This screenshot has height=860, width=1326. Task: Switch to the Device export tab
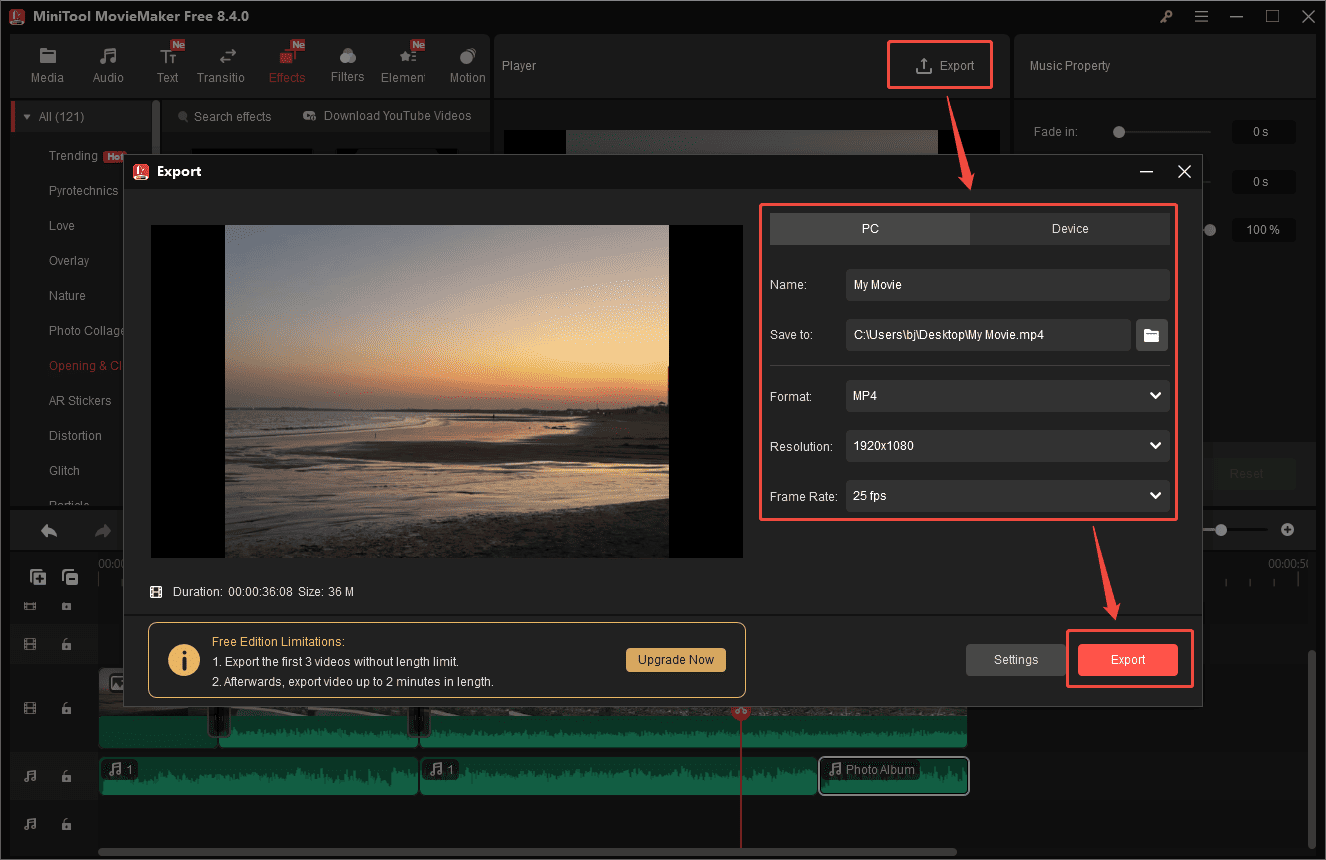[x=1069, y=228]
